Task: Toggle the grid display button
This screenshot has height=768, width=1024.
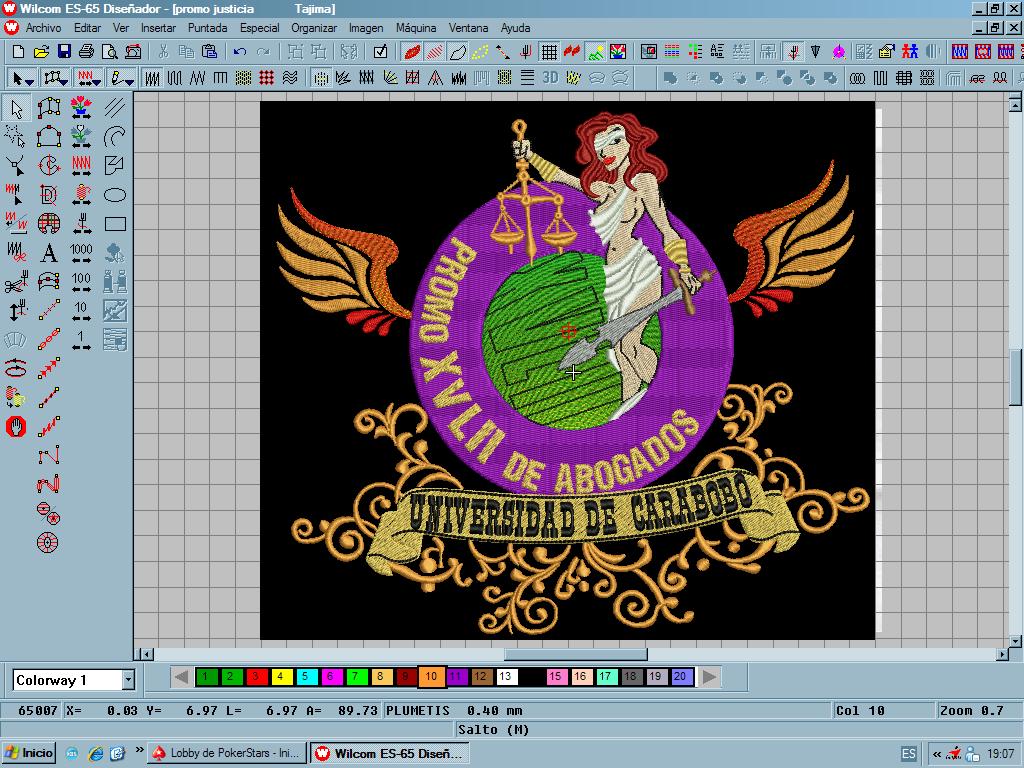Action: coord(549,52)
